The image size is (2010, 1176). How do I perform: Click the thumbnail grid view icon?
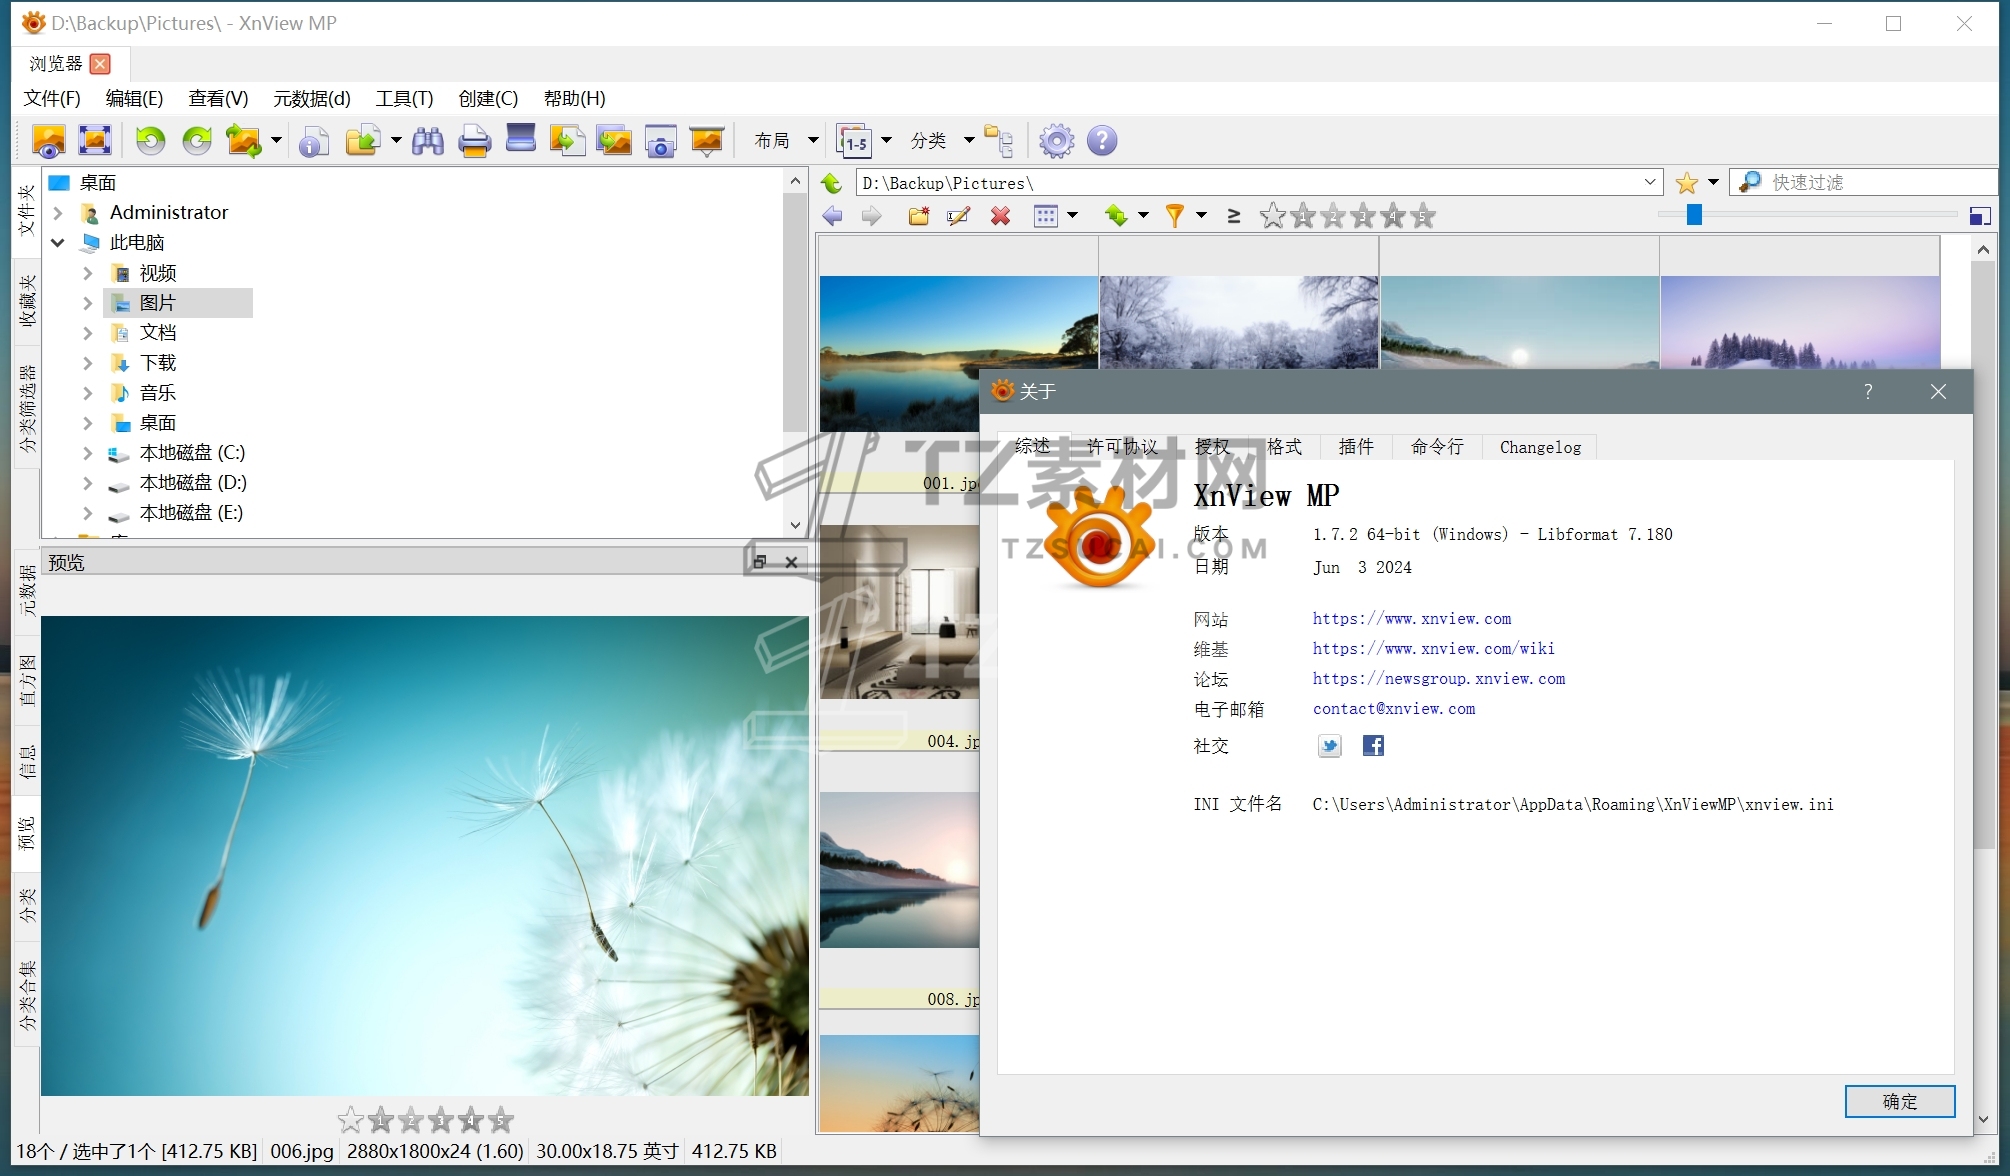(1046, 216)
